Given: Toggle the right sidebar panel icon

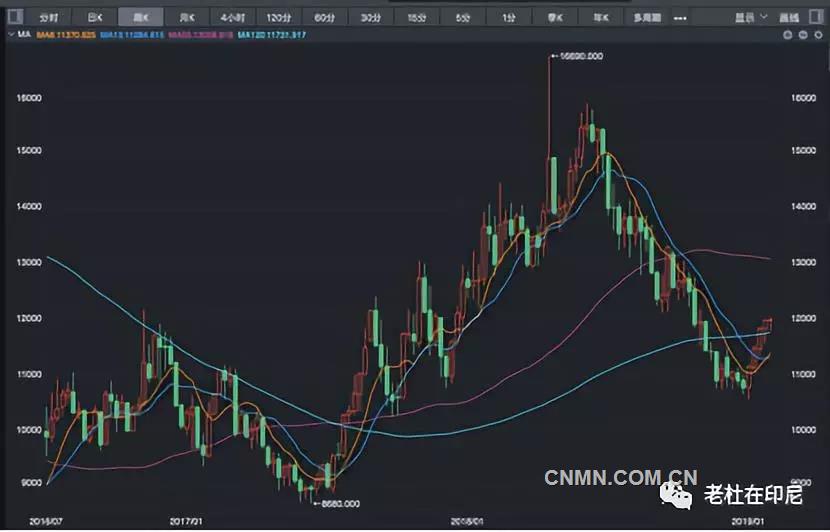Looking at the screenshot, I should point(816,18).
